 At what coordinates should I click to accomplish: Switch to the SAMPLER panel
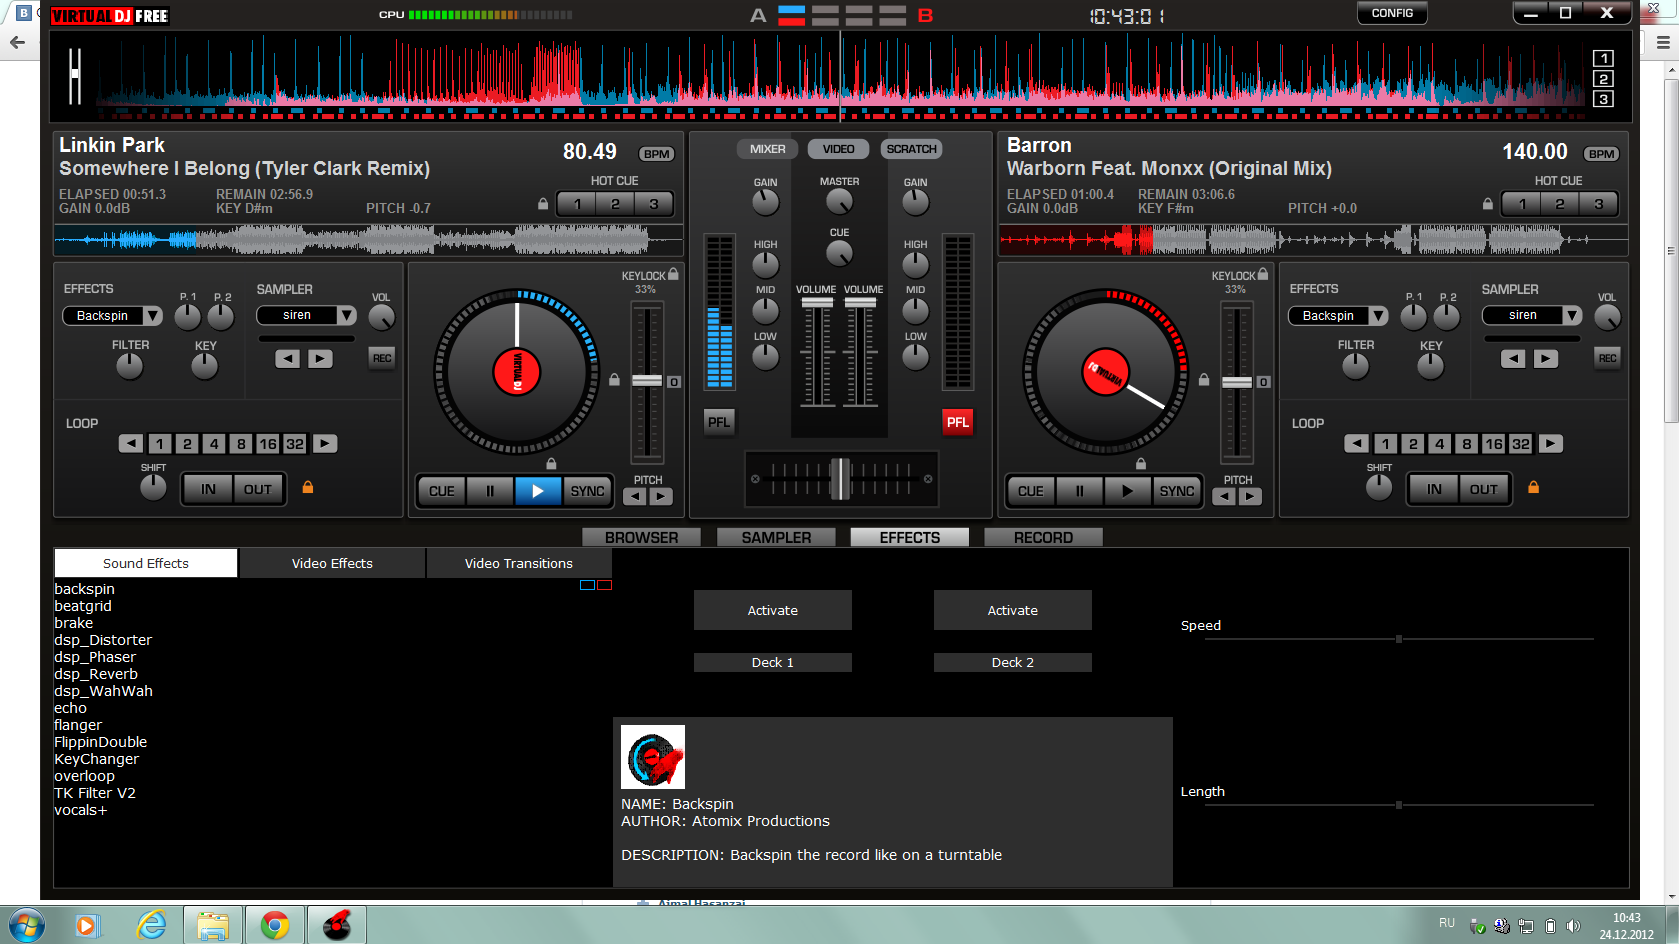tap(776, 537)
